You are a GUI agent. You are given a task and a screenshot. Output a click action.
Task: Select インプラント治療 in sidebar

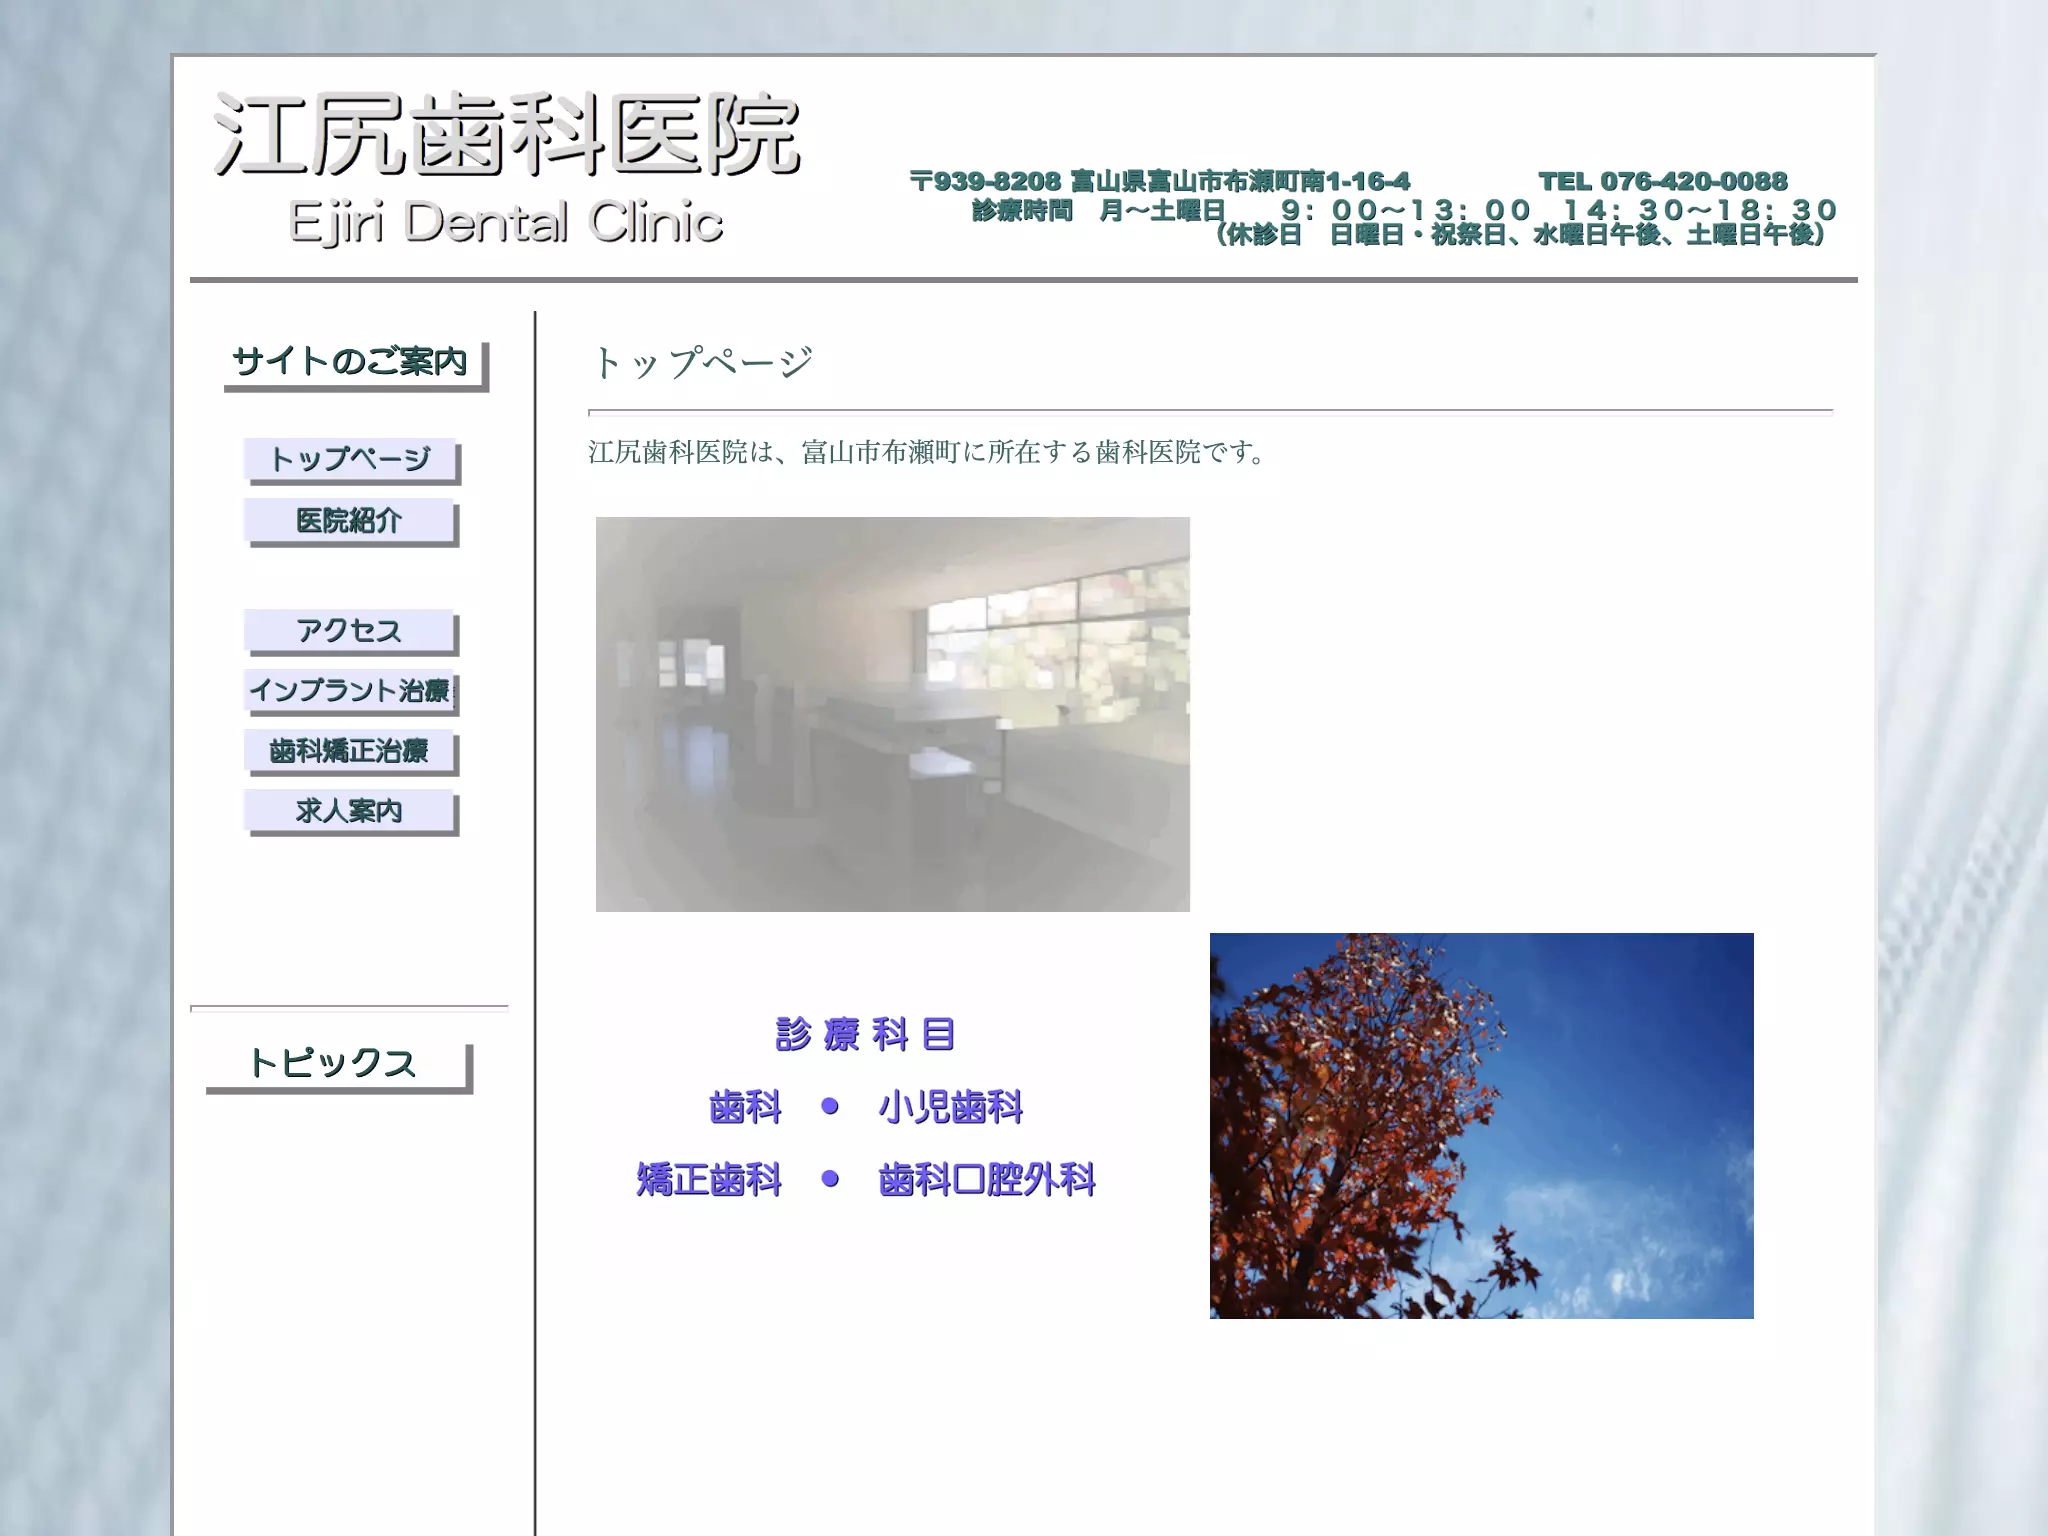[351, 692]
